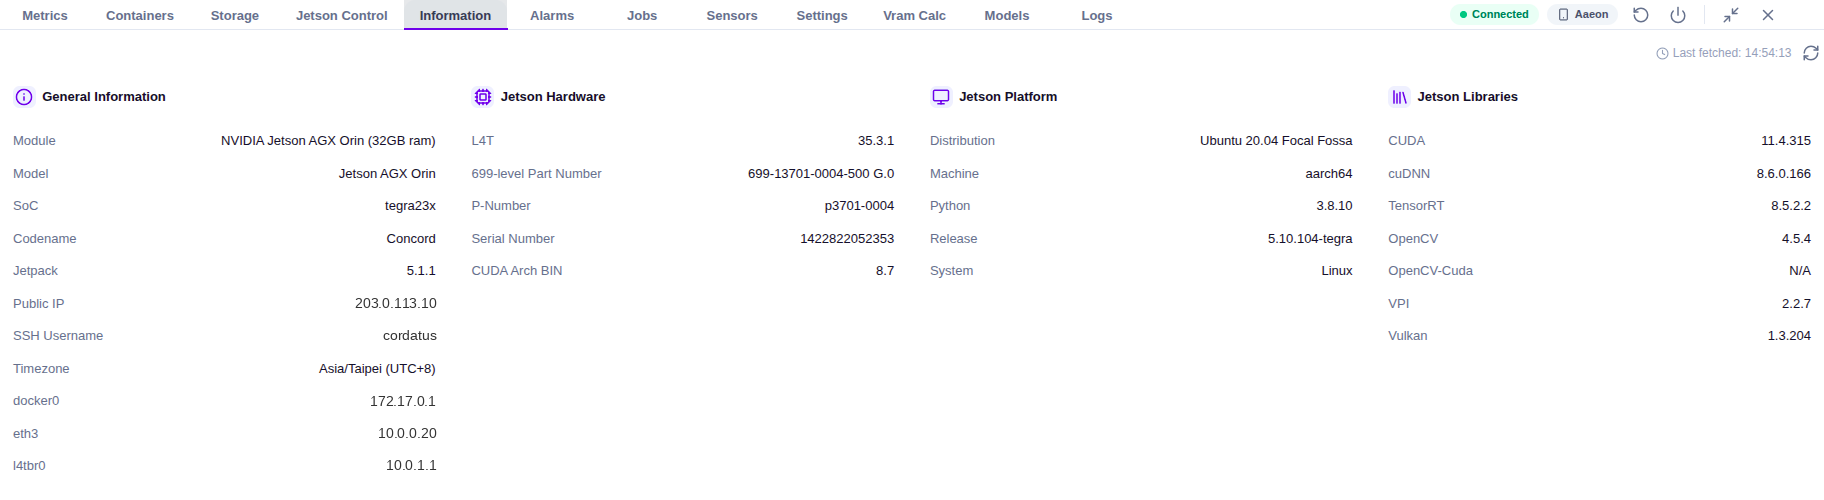Screen dimensions: 1824x500
Task: Open the Alarms tab
Action: (x=552, y=16)
